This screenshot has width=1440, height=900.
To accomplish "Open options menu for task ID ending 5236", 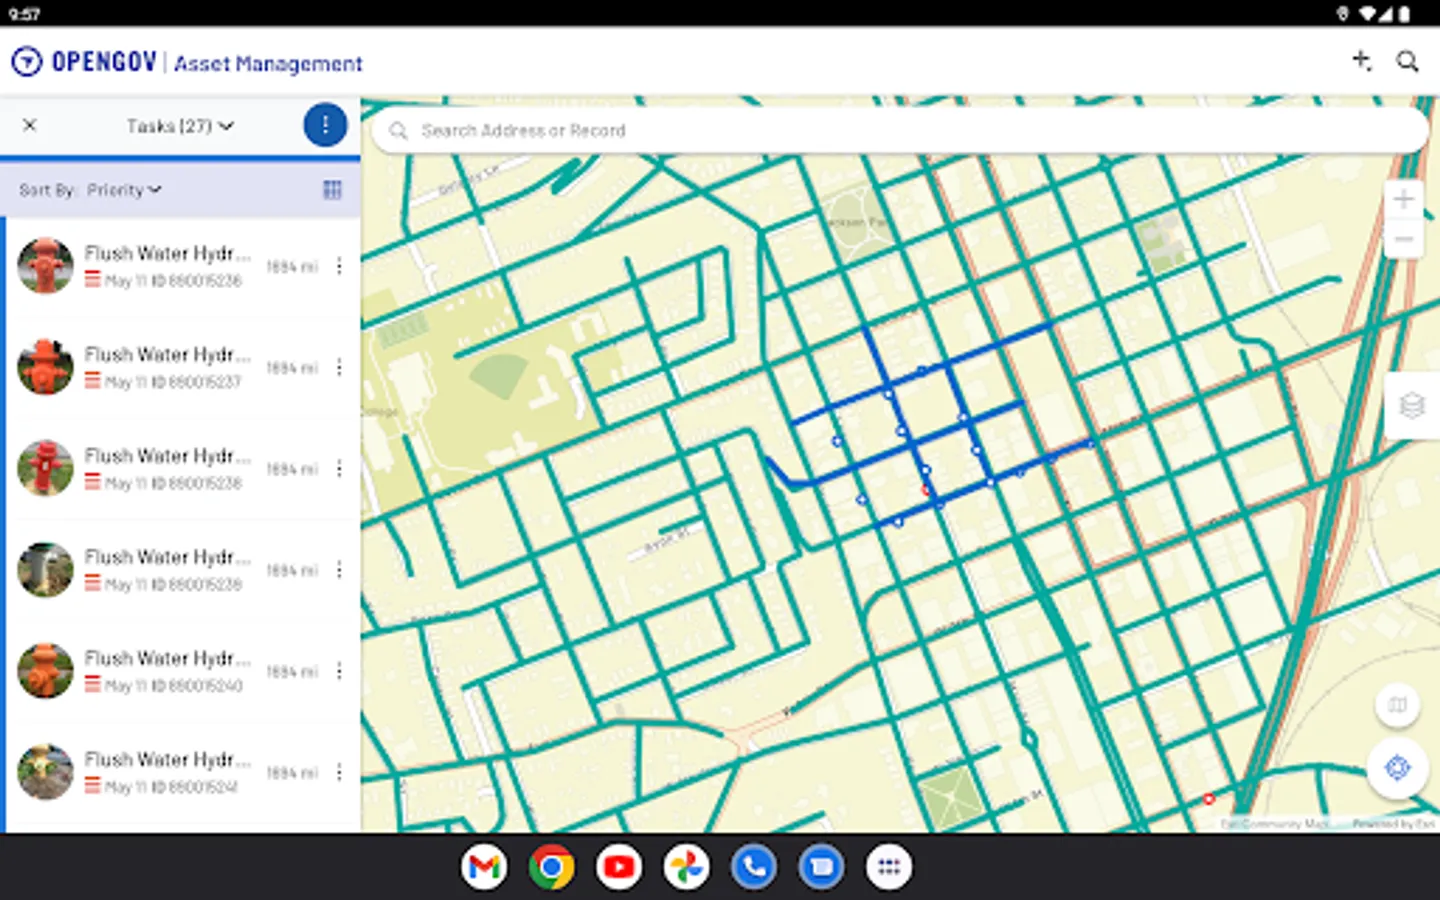I will (x=339, y=266).
